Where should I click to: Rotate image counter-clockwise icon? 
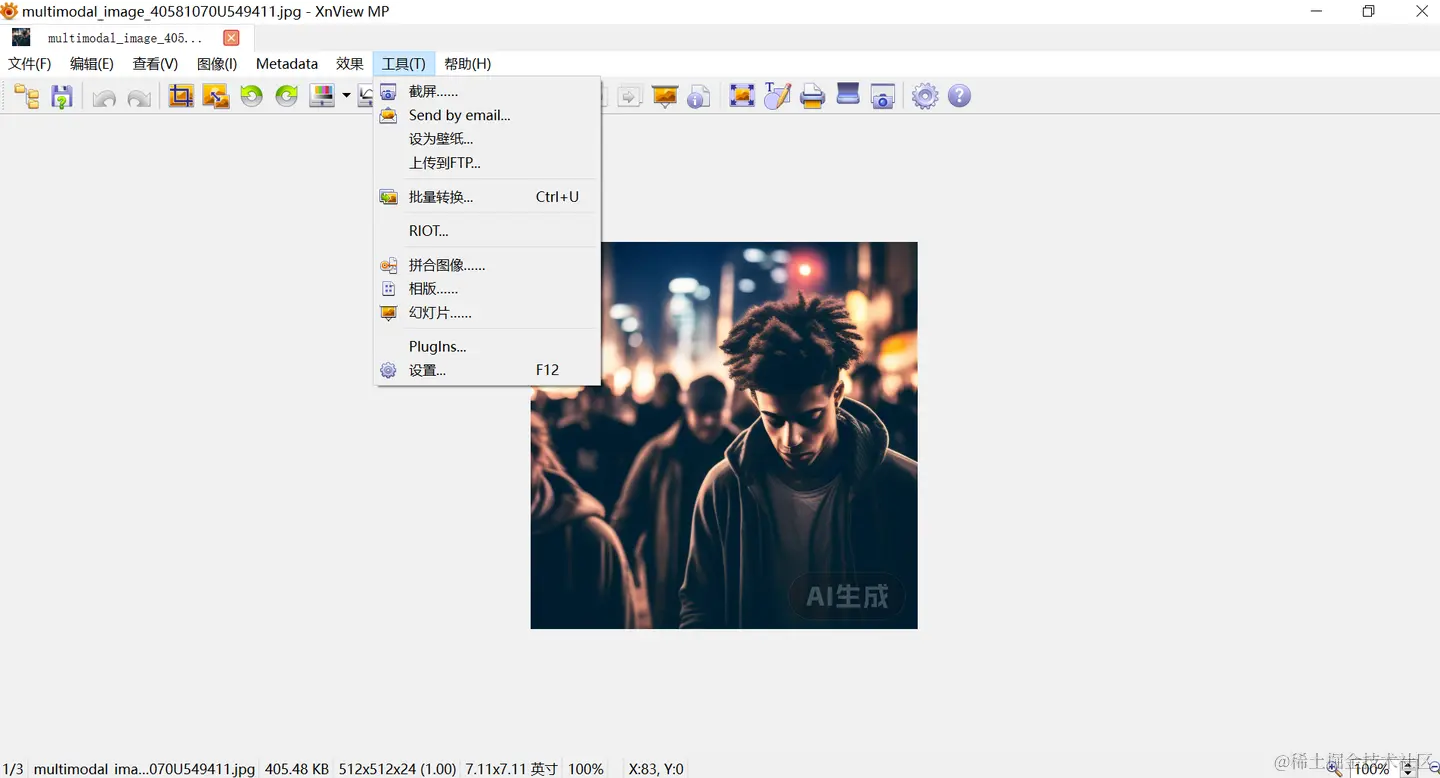[251, 96]
